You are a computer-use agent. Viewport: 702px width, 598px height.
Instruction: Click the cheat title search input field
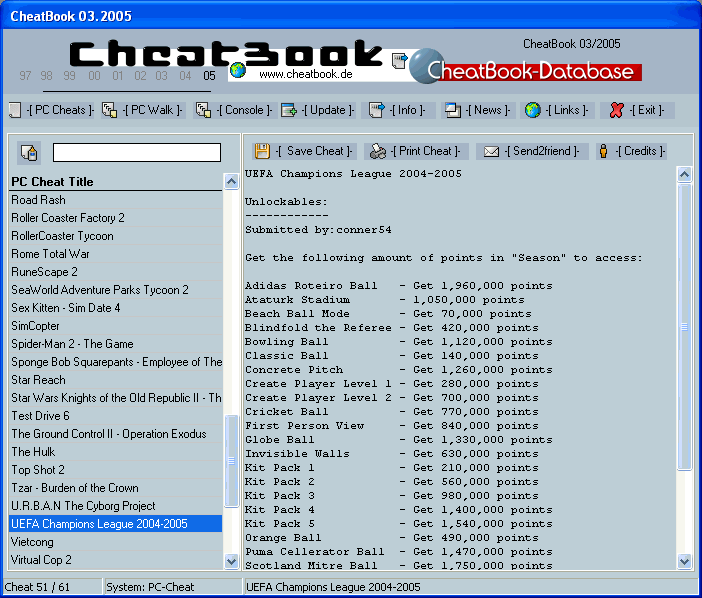coord(137,152)
